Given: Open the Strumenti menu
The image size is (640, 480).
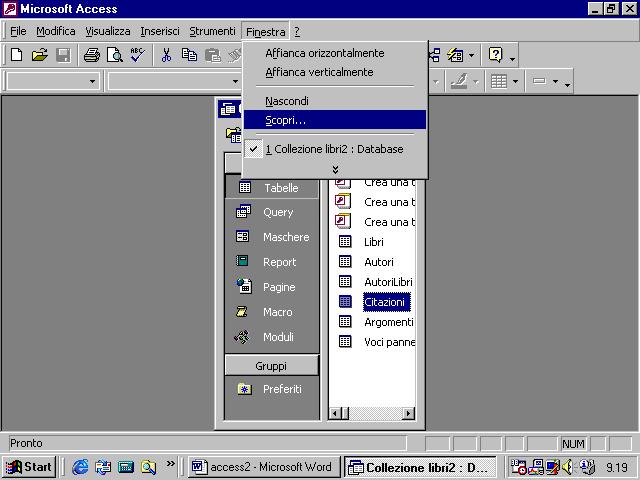Looking at the screenshot, I should 212,31.
